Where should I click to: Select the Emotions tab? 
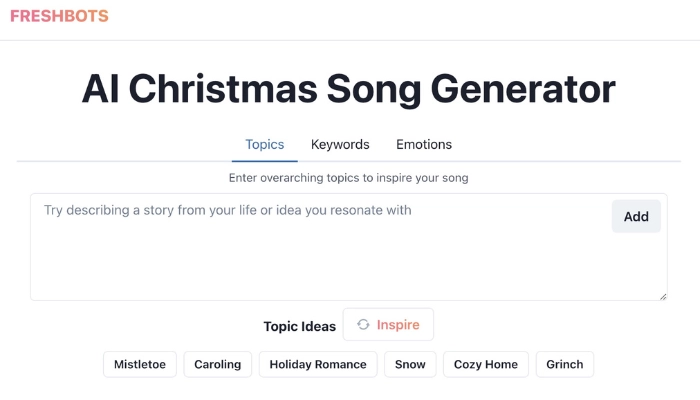[424, 145]
